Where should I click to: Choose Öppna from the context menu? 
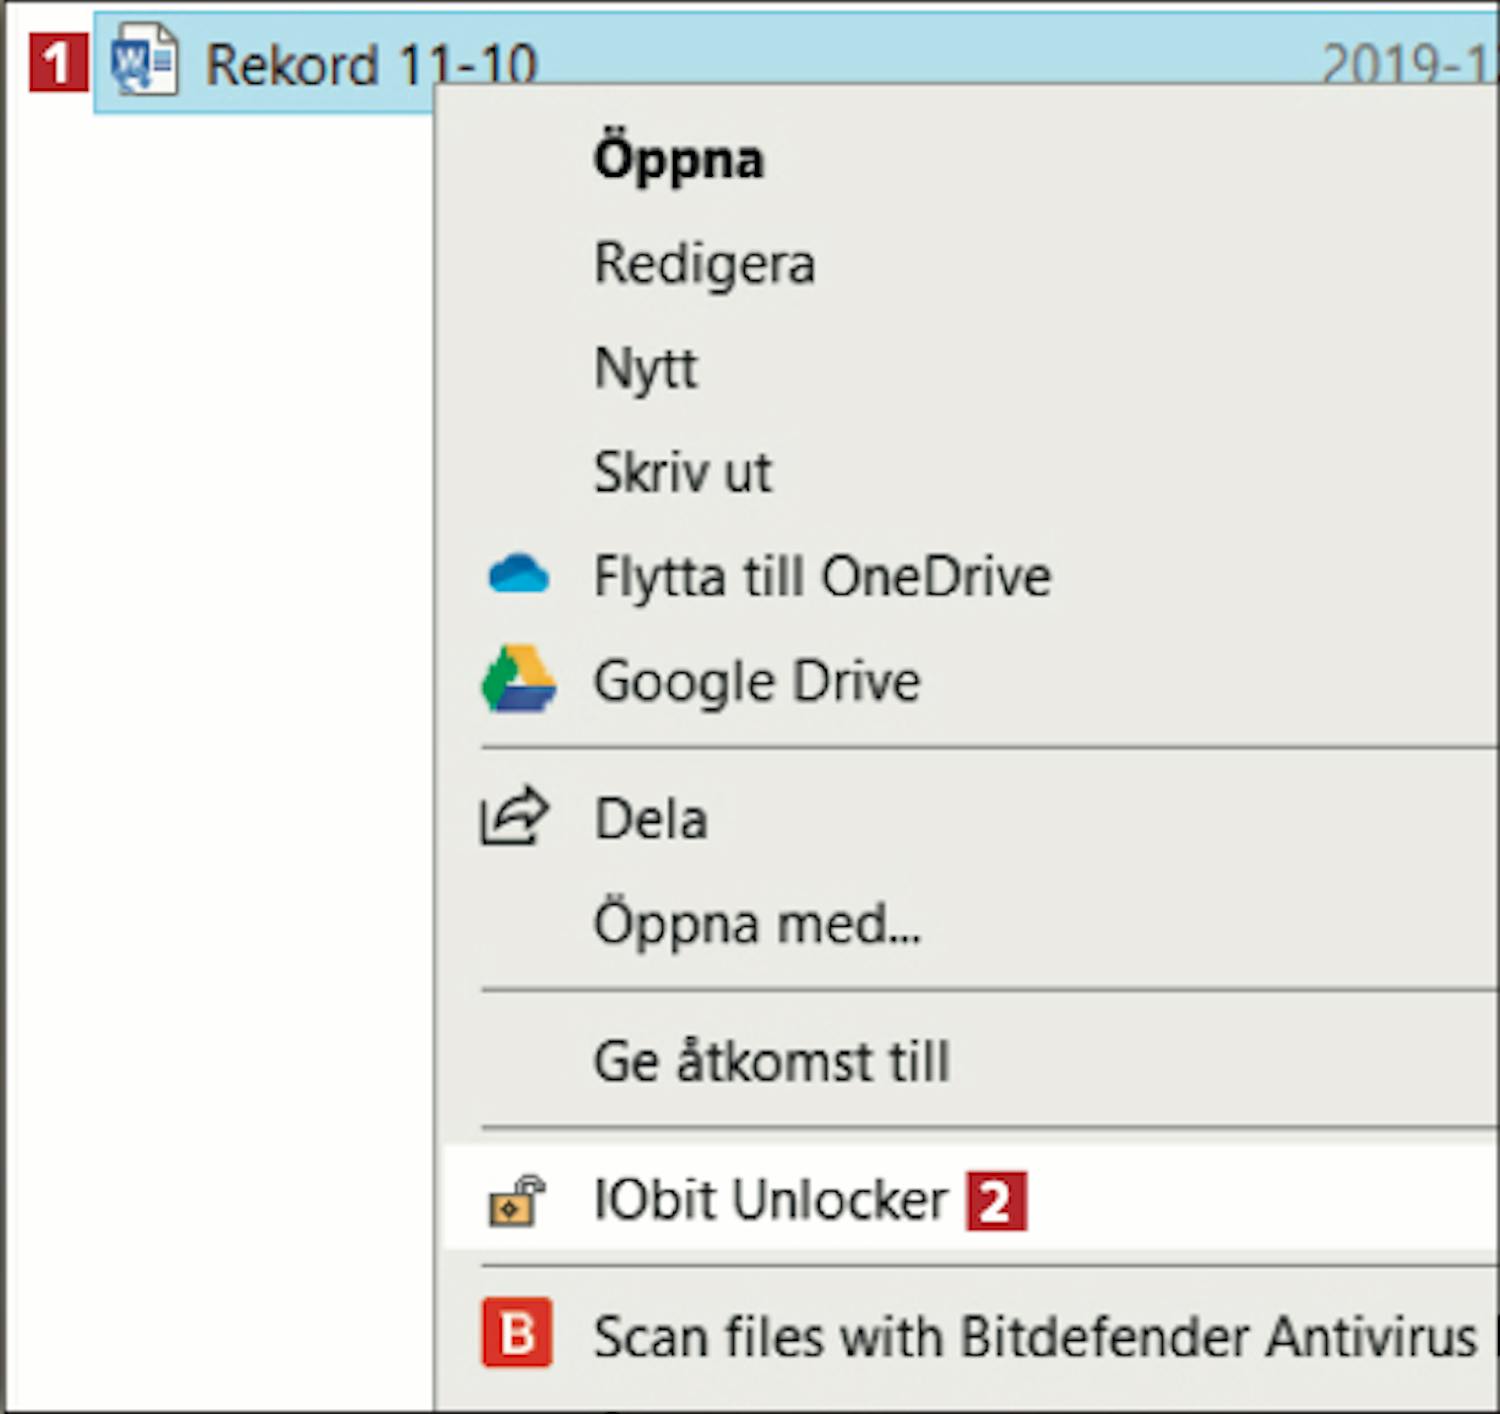pyautogui.click(x=678, y=159)
